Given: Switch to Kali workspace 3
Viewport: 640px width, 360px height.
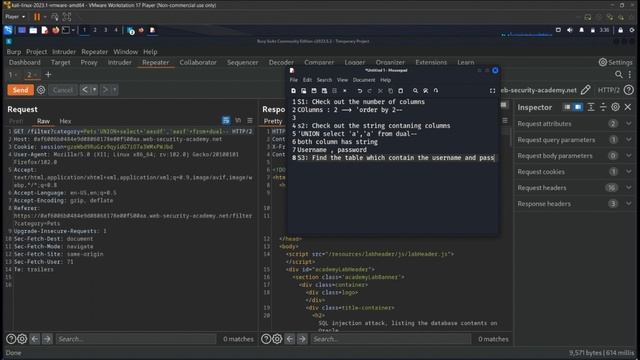Looking at the screenshot, I should click(x=105, y=30).
